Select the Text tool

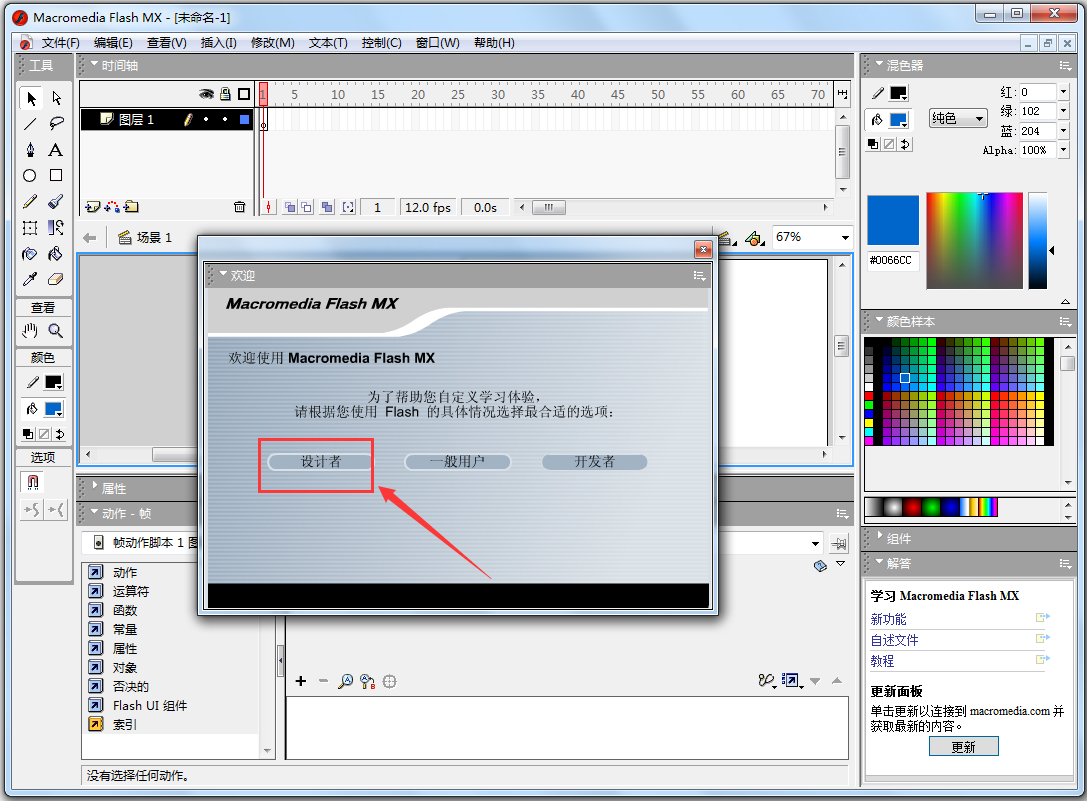pos(56,150)
